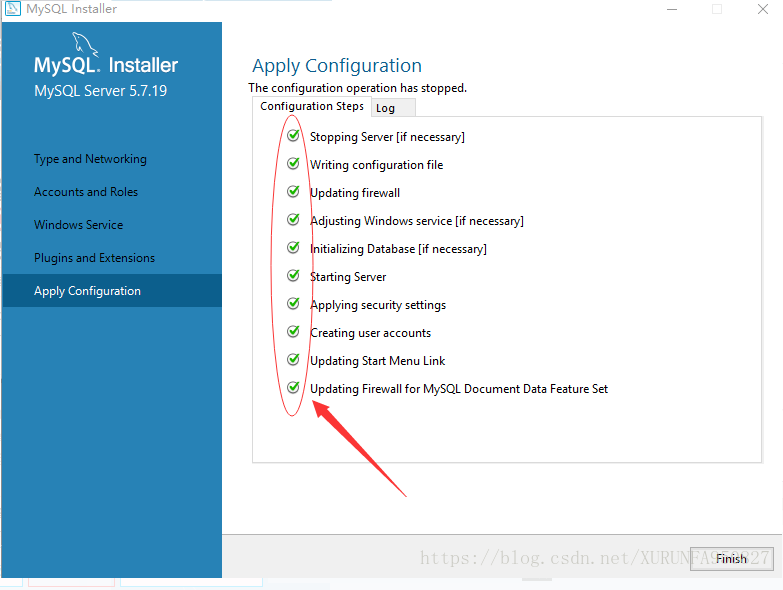Go to Accounts and Roles step
The image size is (783, 590).
(x=86, y=192)
